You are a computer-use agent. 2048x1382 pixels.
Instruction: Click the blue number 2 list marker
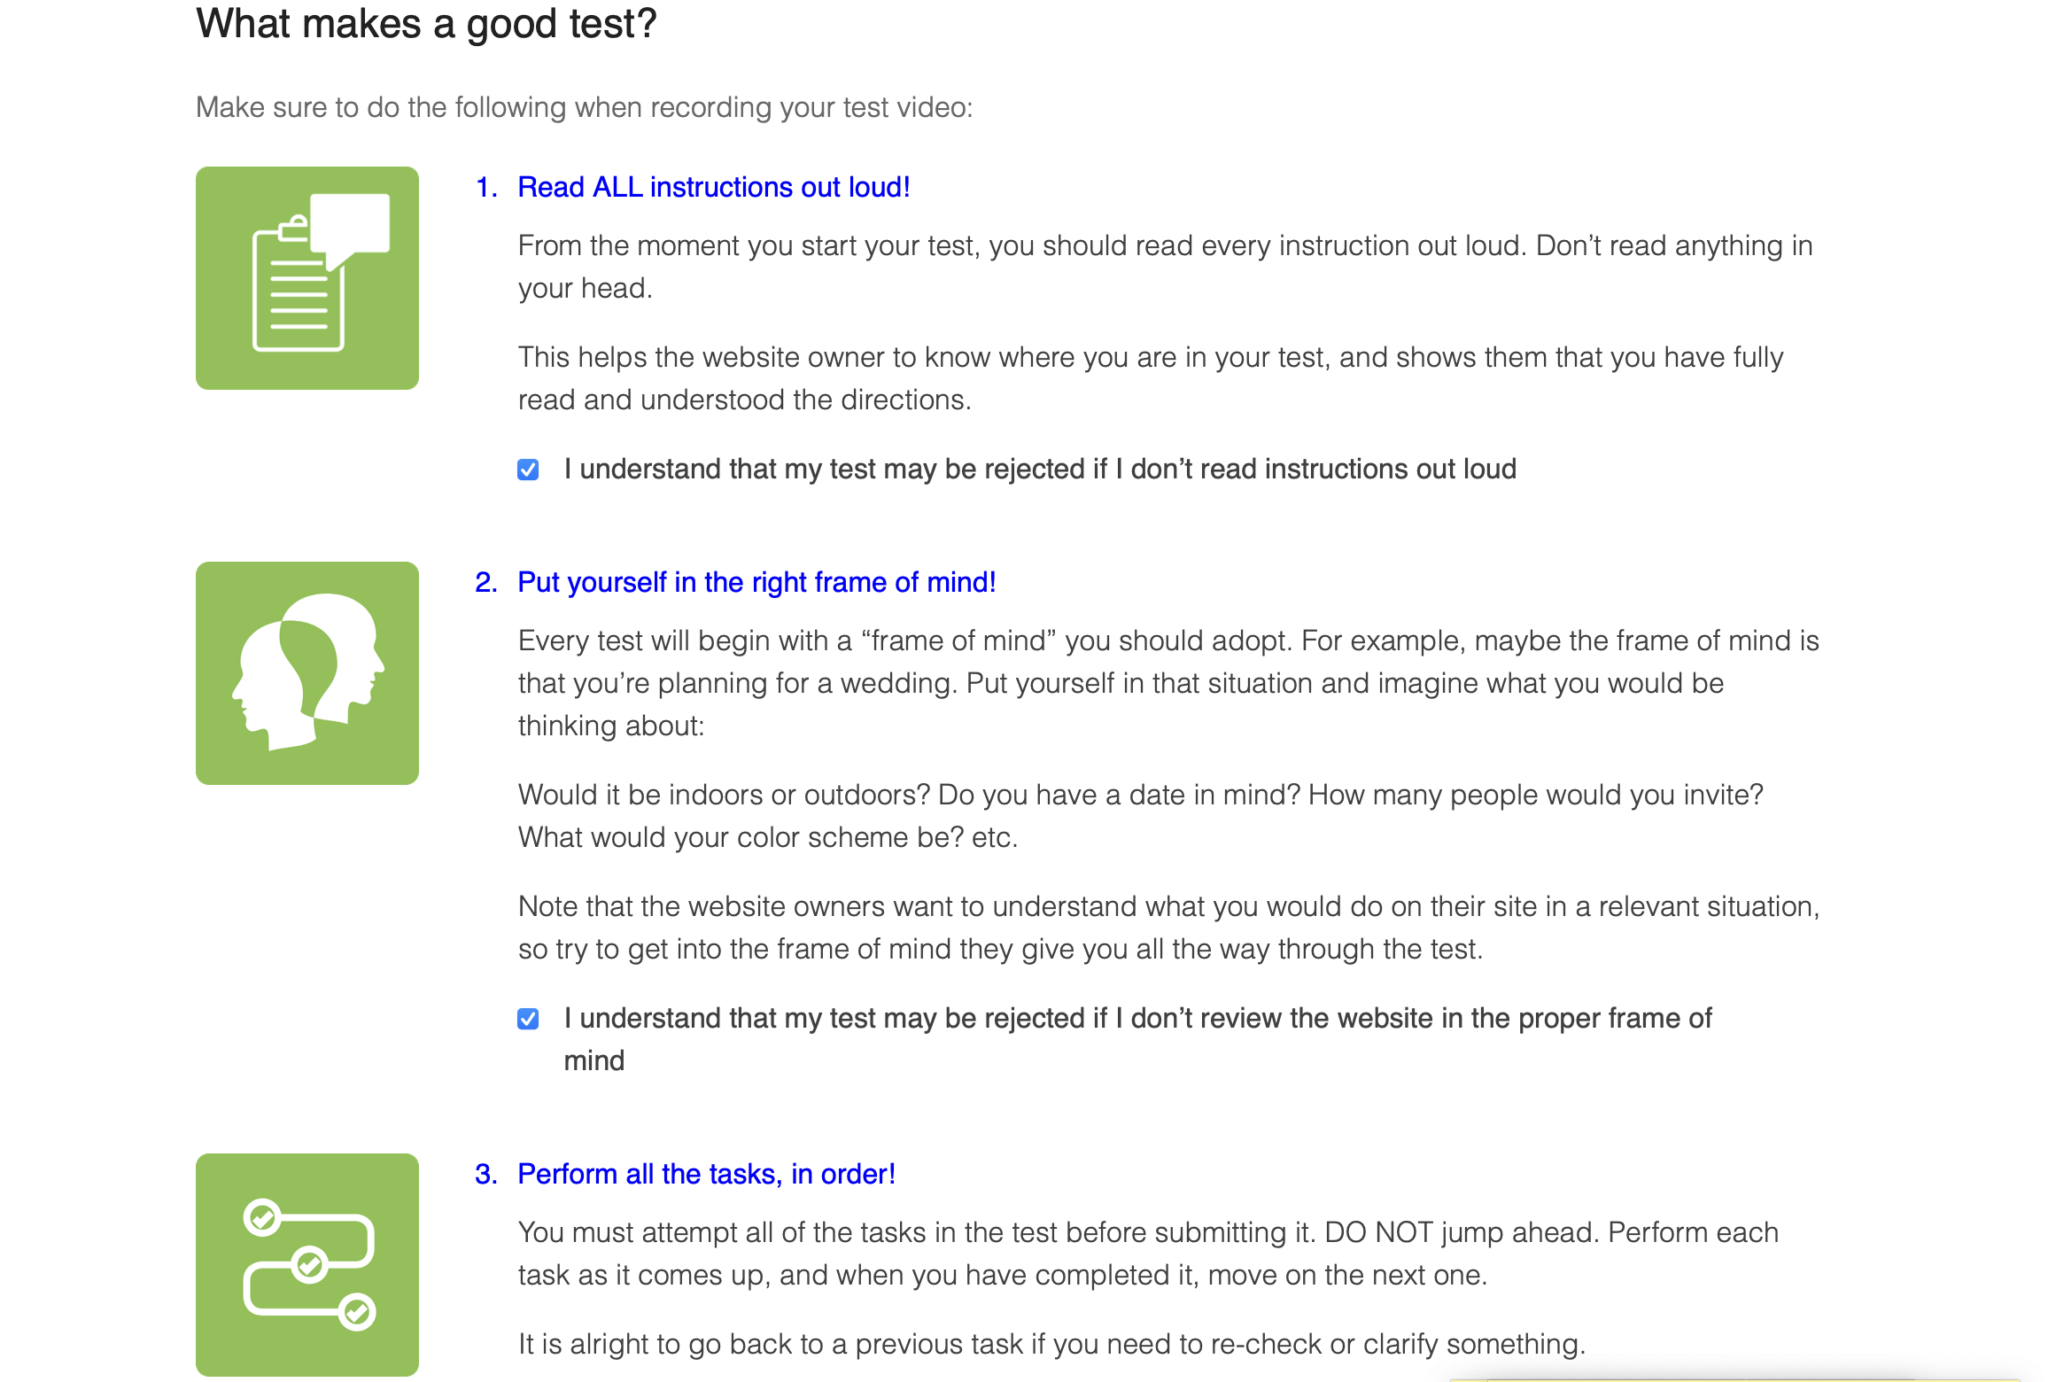tap(486, 582)
